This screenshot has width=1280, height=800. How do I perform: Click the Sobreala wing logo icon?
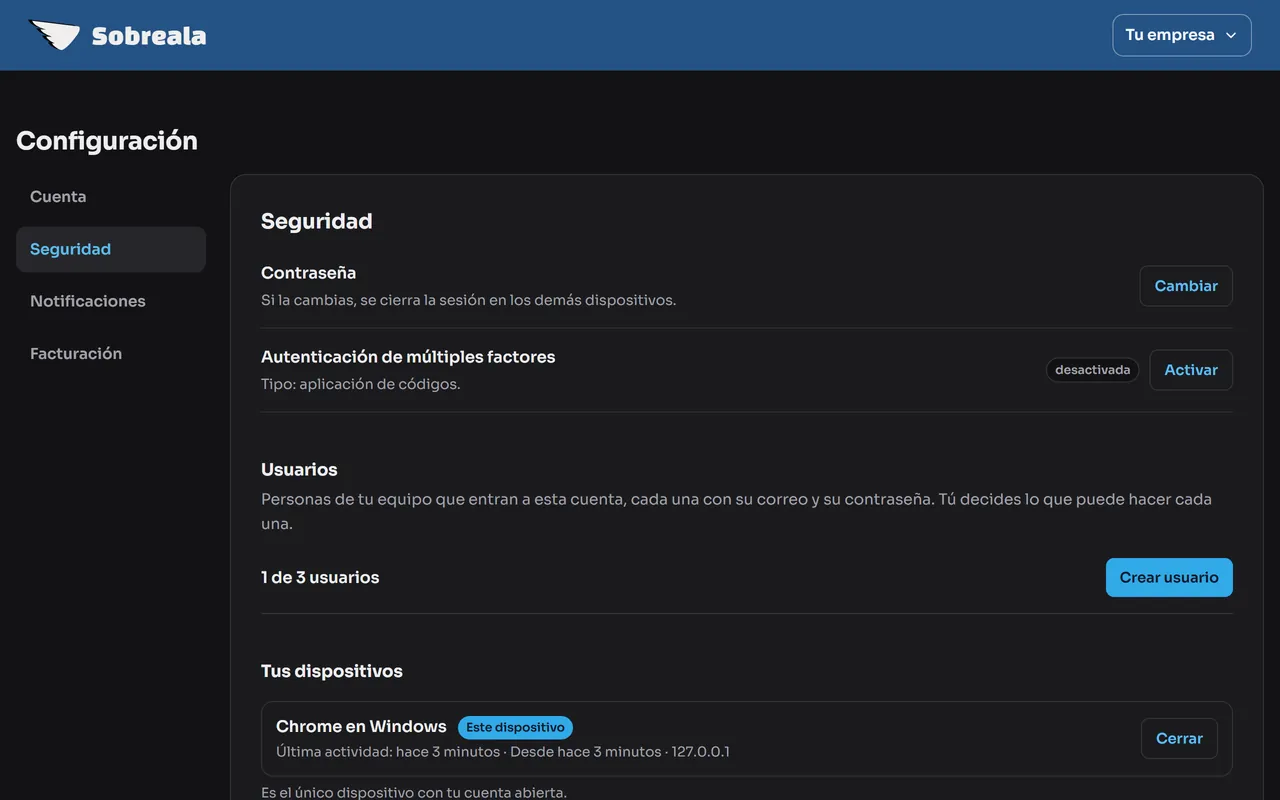click(x=54, y=35)
